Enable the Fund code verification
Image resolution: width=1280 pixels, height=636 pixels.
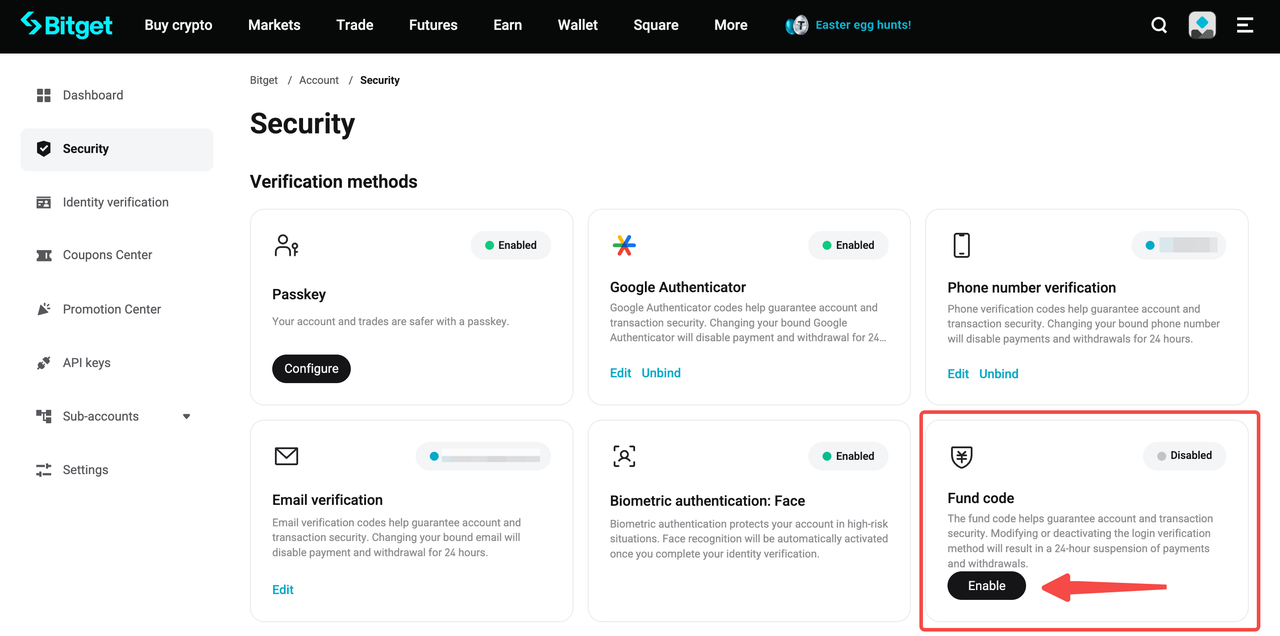point(986,585)
